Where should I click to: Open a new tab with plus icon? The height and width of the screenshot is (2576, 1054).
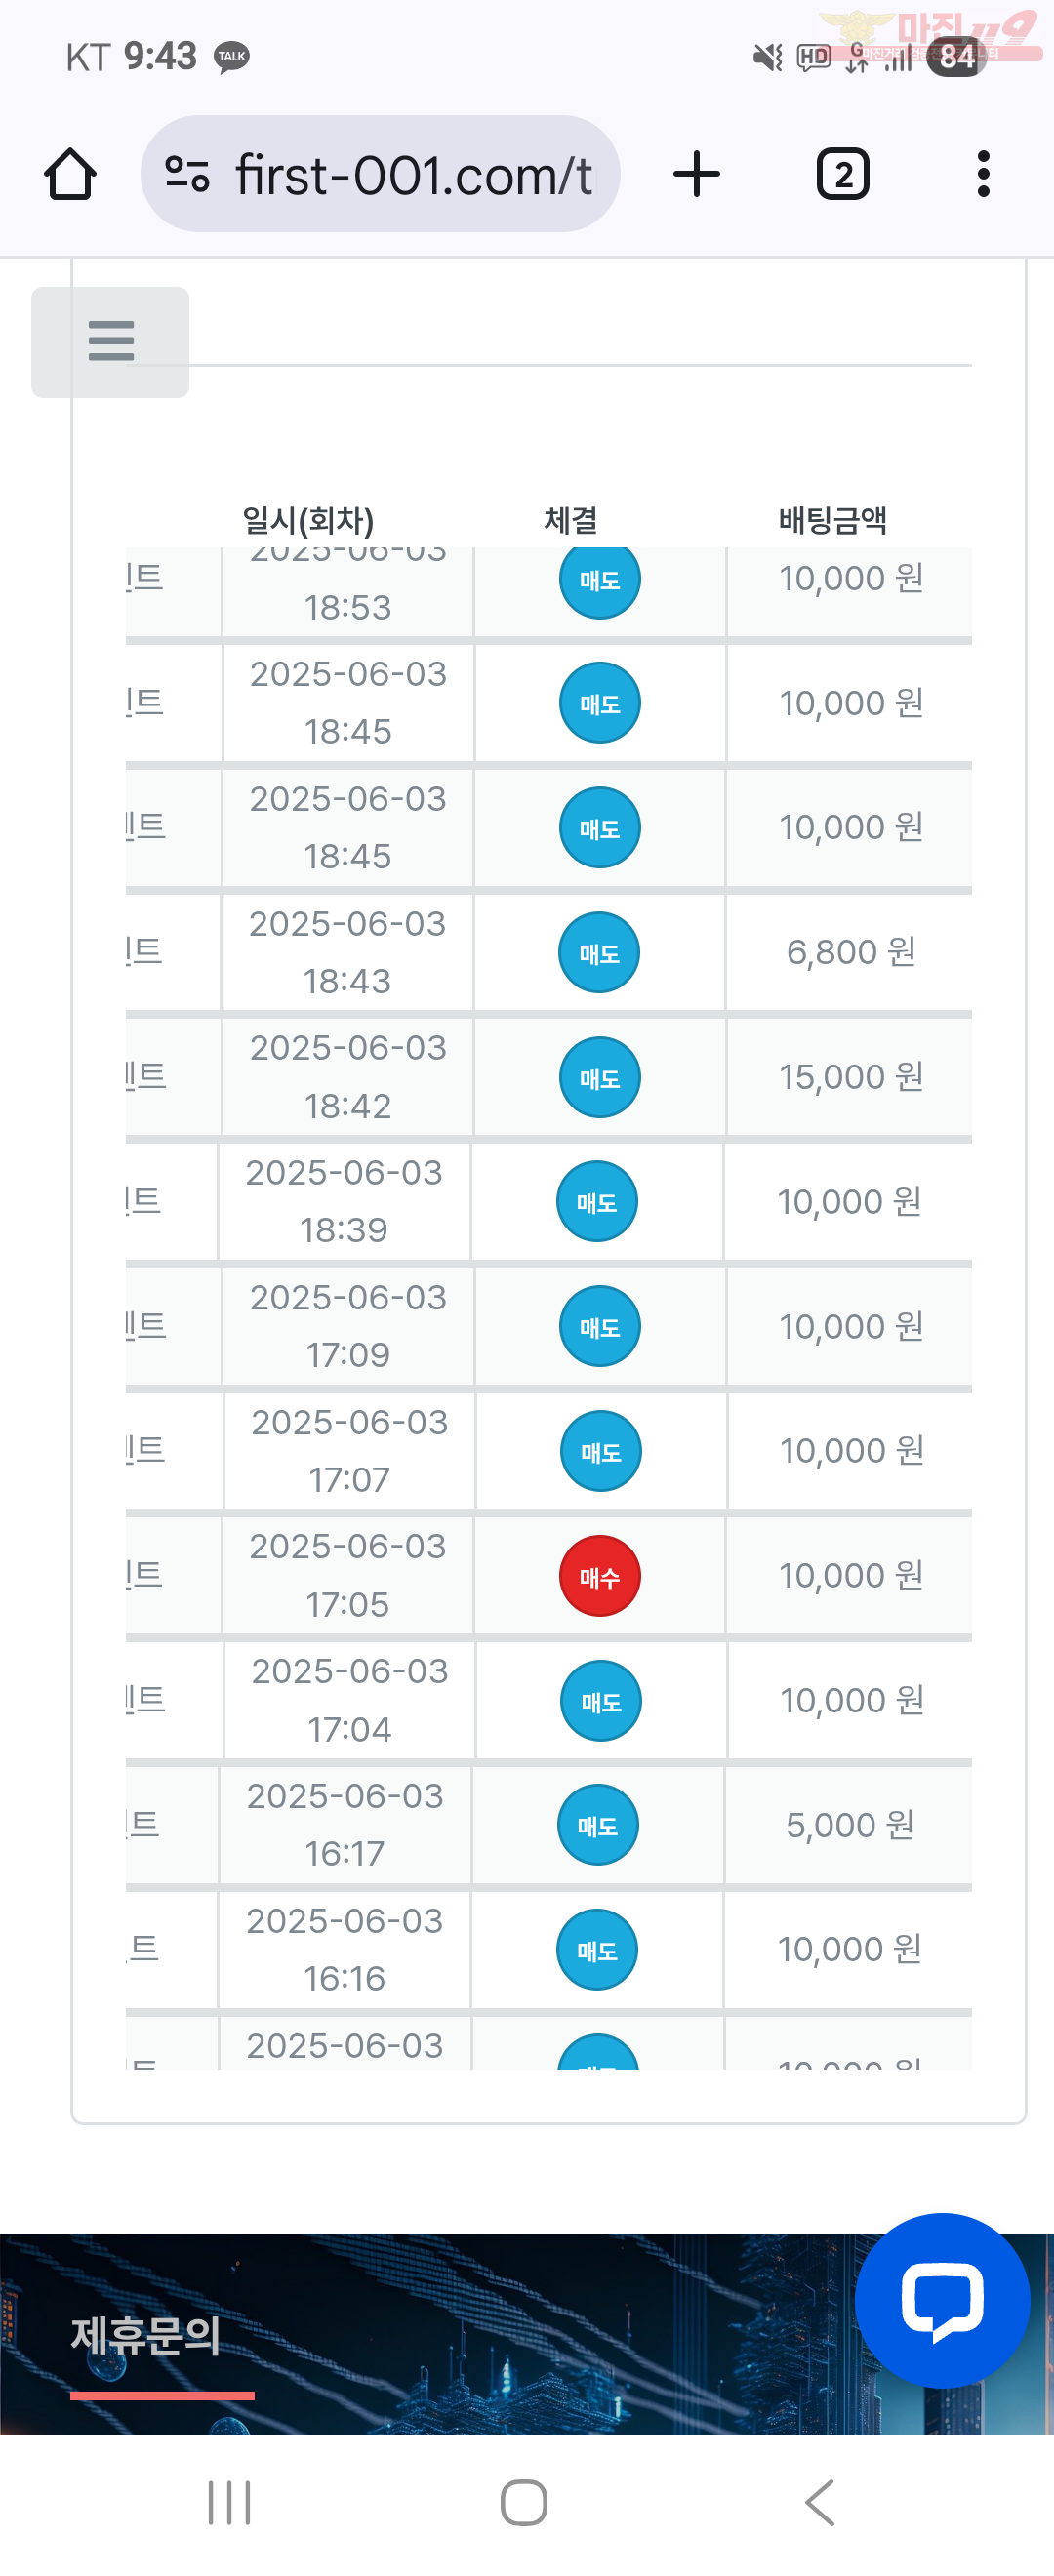coord(696,174)
